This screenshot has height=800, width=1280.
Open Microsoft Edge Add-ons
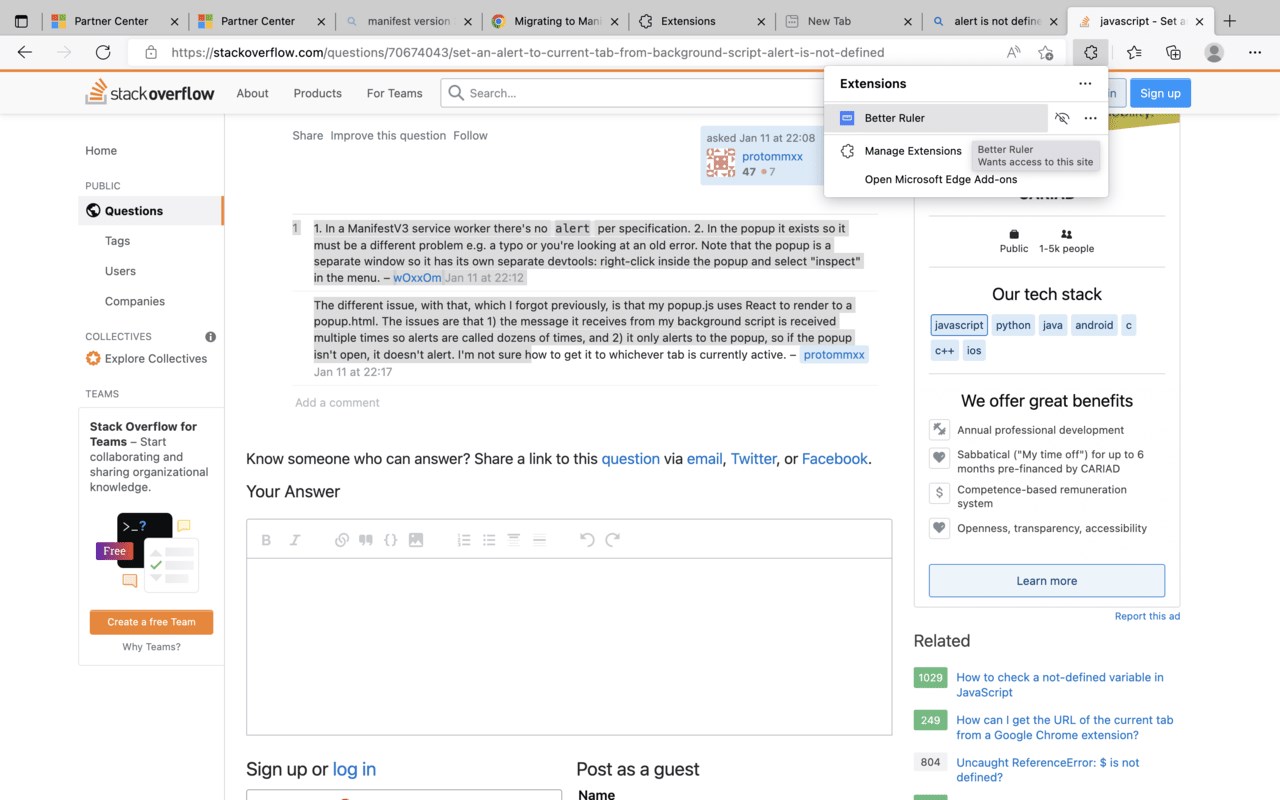[940, 180]
